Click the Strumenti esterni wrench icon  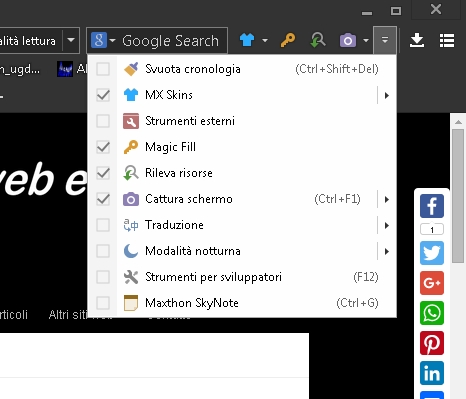131,121
